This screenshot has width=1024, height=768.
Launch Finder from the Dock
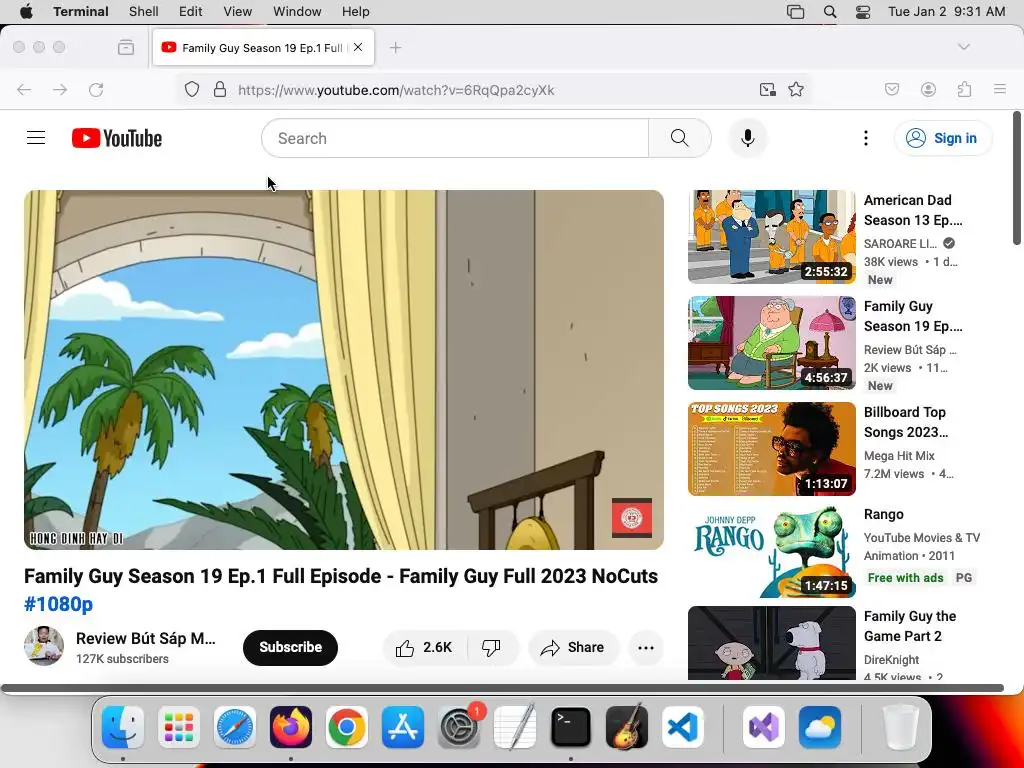point(123,727)
